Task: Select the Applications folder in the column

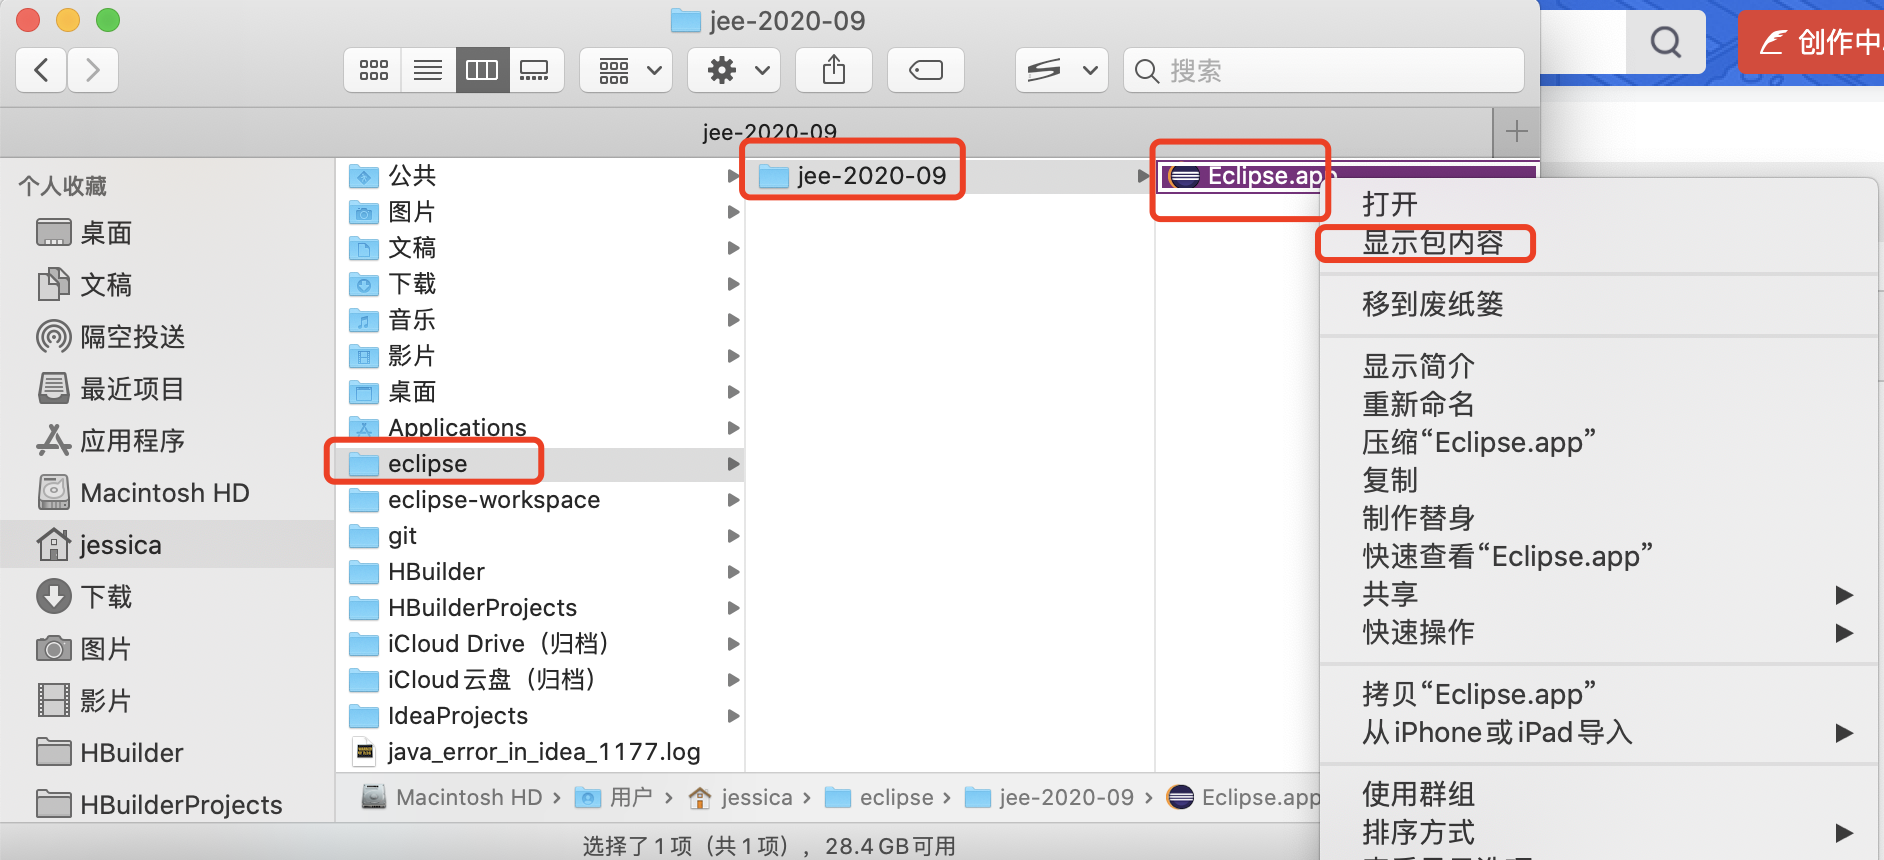Action: tap(540, 428)
